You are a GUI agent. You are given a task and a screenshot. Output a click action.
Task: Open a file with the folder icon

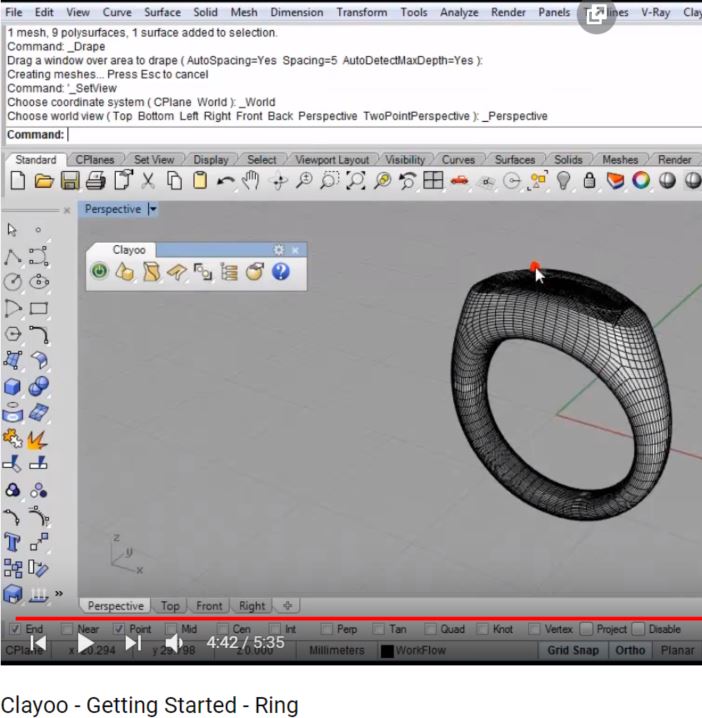(44, 180)
